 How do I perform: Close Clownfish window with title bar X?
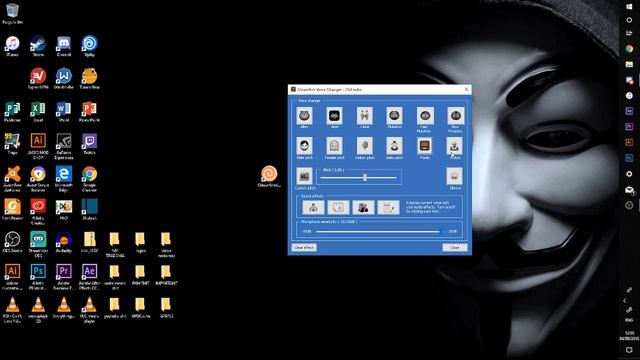[x=467, y=89]
